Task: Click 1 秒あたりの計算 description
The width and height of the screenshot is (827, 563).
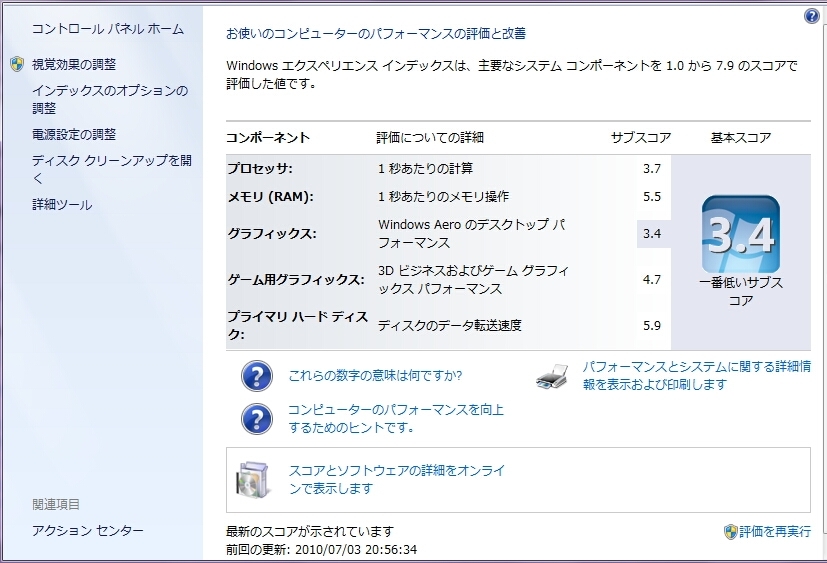Action: click(x=426, y=169)
